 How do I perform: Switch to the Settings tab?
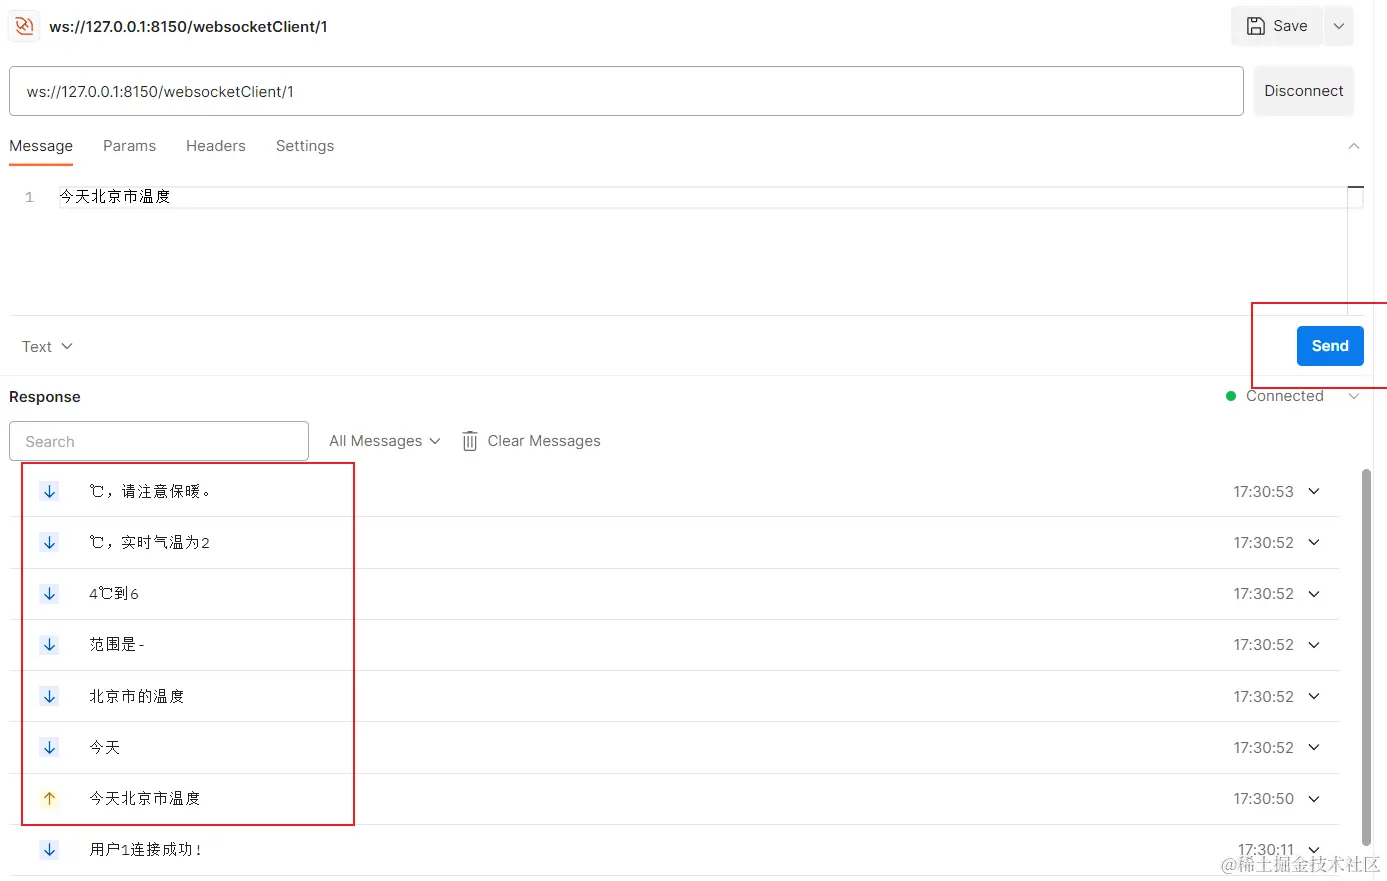click(x=305, y=146)
